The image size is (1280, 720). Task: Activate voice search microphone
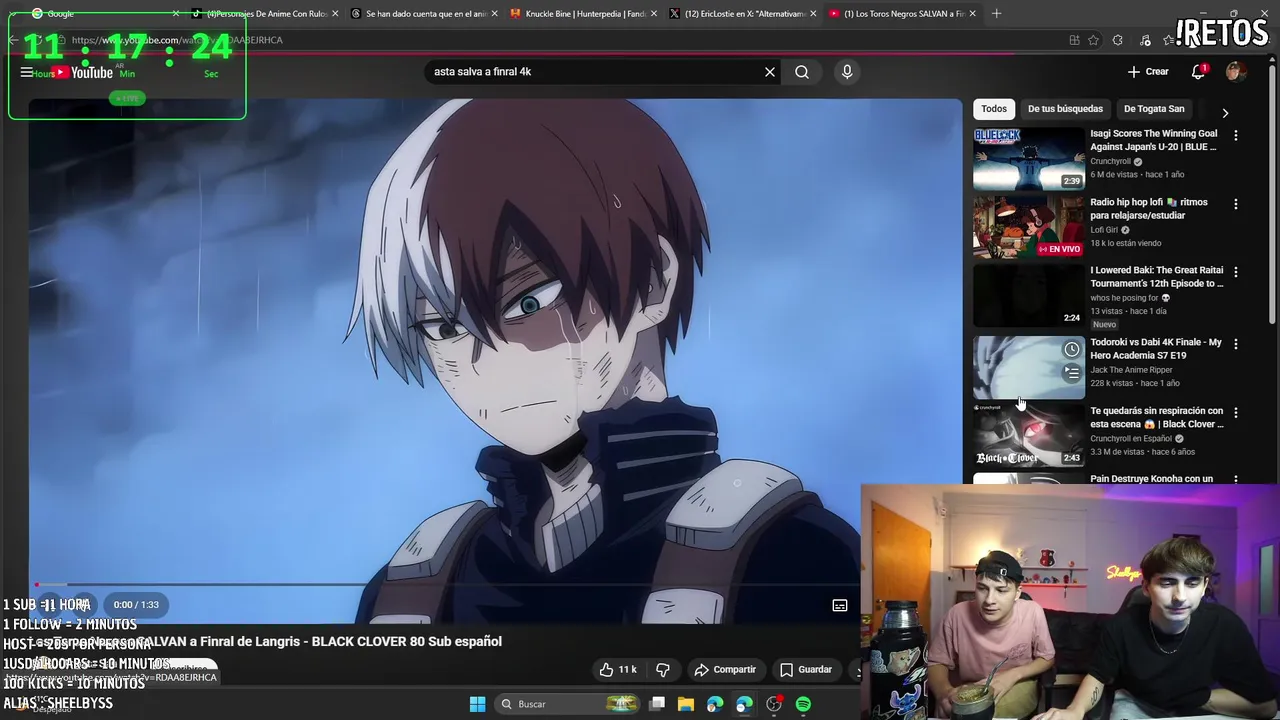(x=847, y=72)
